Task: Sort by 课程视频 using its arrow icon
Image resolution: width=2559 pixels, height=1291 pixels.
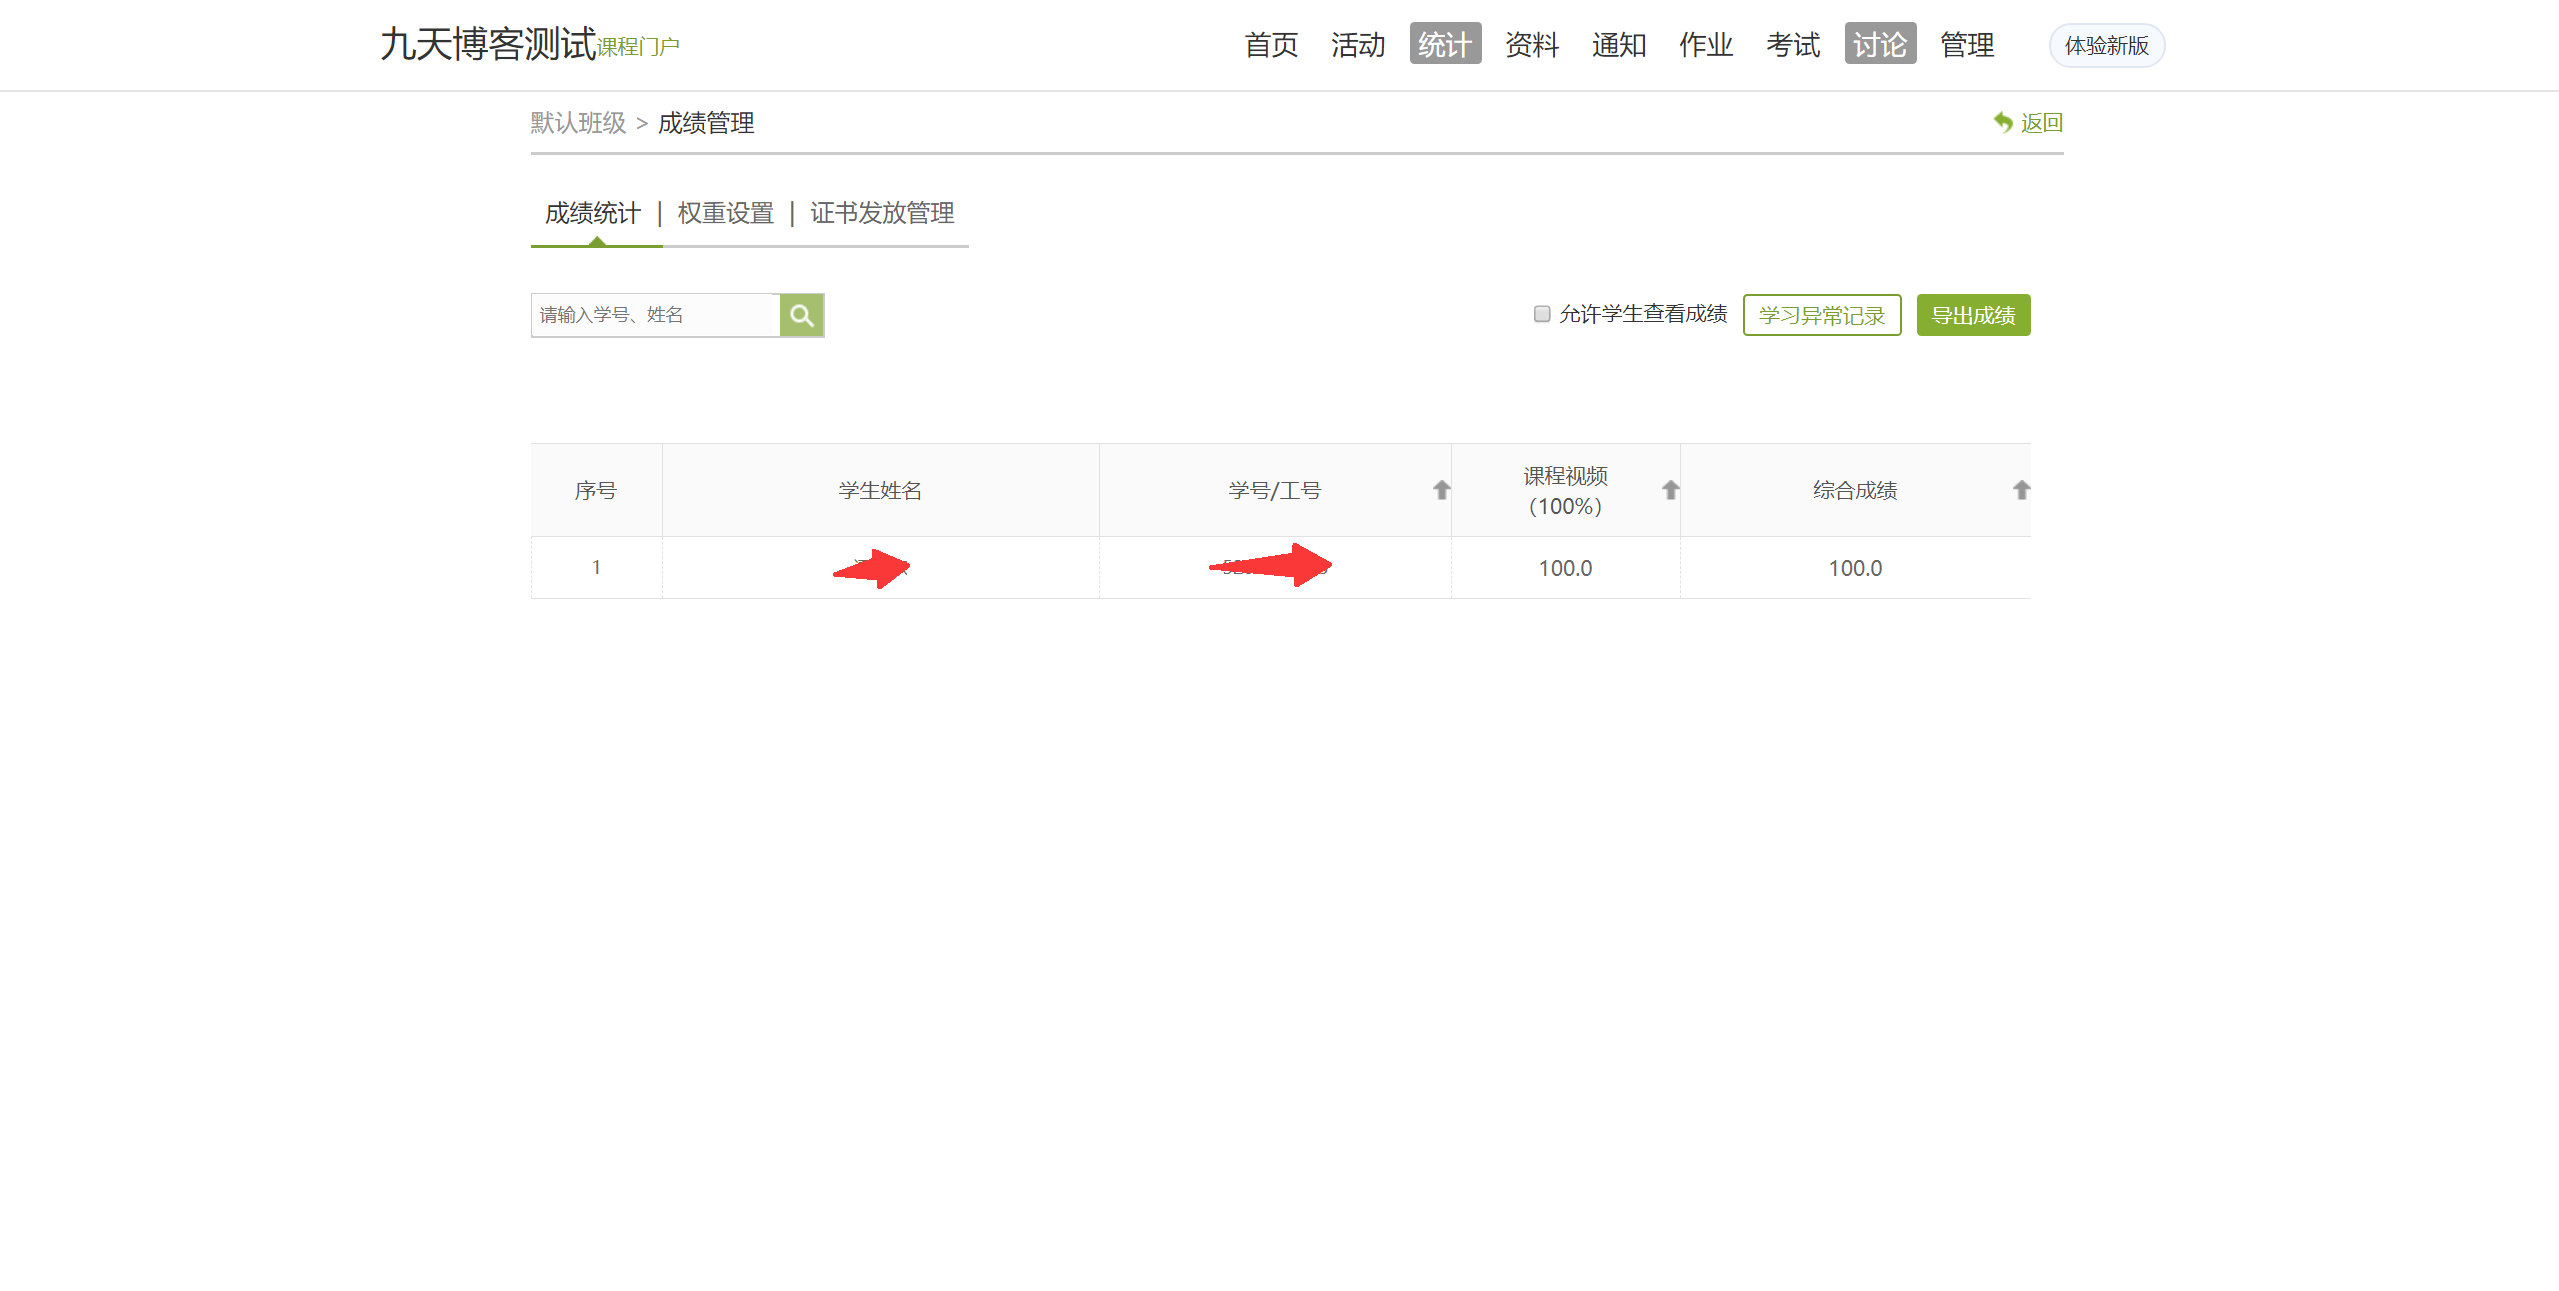Action: [x=1669, y=489]
